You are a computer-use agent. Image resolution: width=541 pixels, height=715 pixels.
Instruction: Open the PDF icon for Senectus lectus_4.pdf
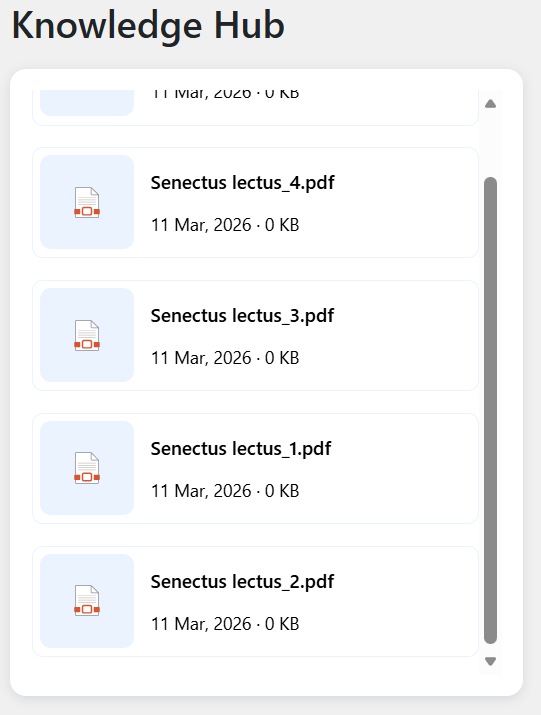87,202
